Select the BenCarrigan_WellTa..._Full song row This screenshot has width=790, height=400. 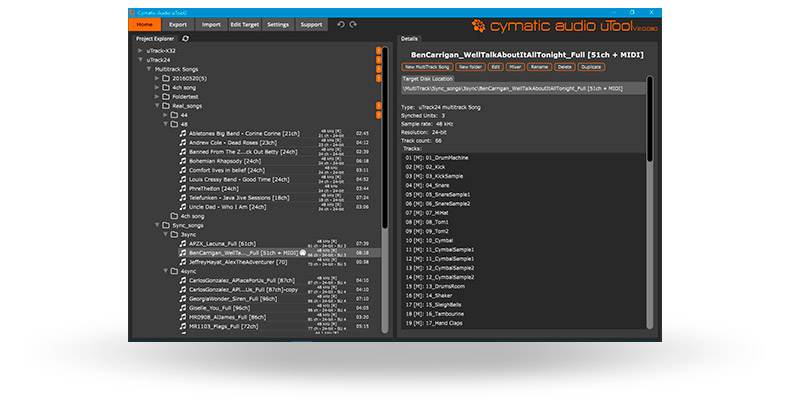[280, 253]
